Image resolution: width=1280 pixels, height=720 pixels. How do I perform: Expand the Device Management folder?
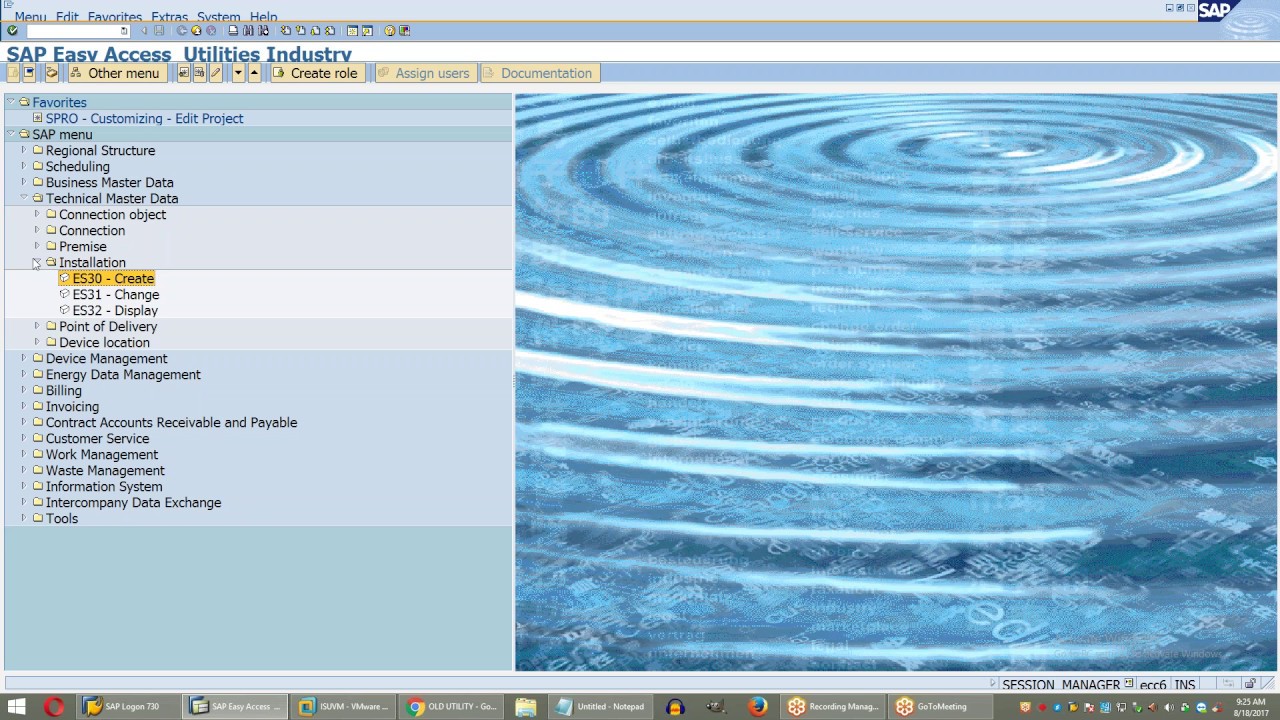(24, 358)
